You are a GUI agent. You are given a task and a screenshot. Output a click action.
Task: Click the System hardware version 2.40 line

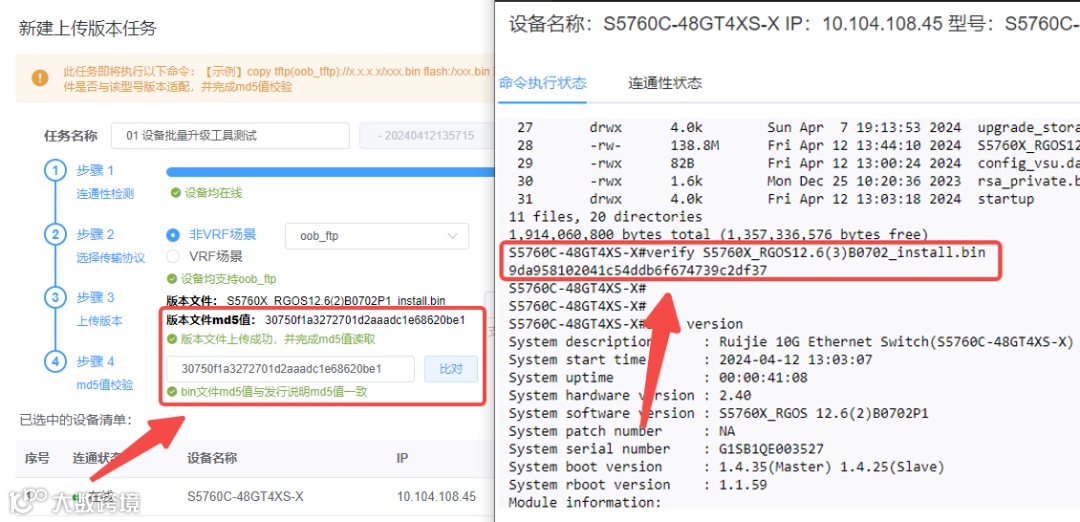(x=630, y=395)
